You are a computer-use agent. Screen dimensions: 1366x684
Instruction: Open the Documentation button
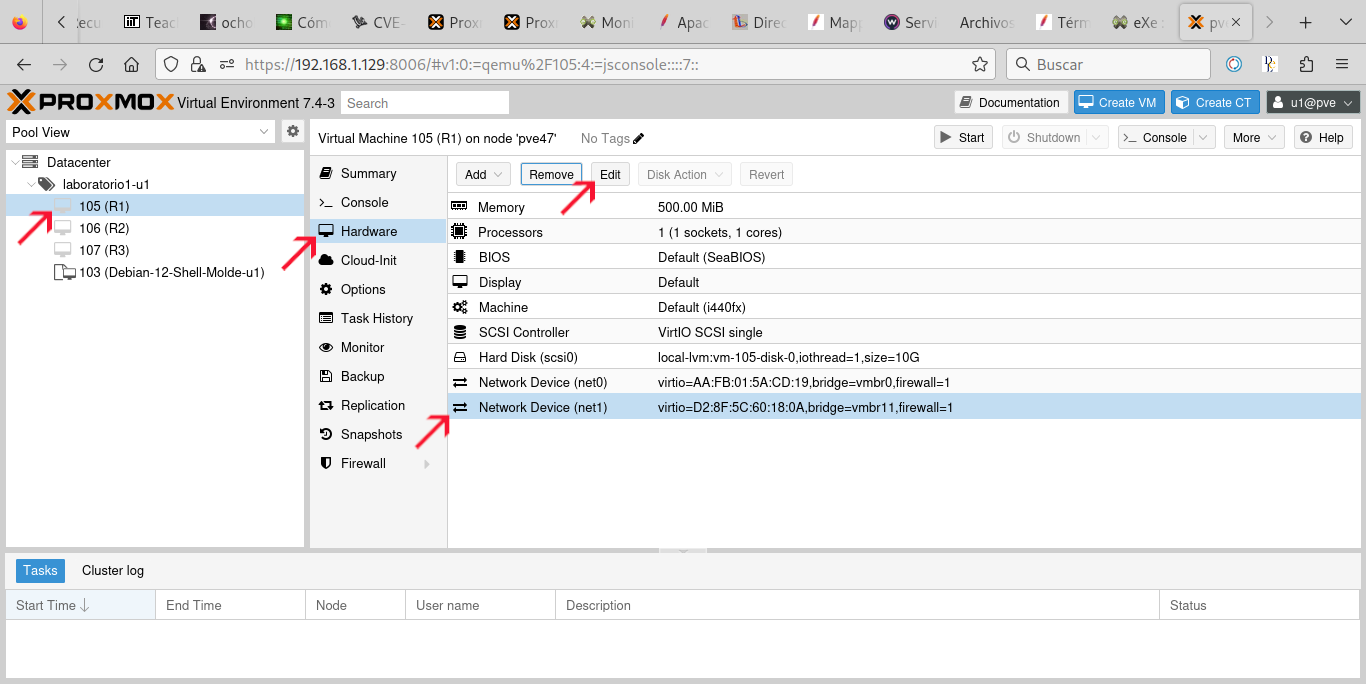[x=1010, y=102]
